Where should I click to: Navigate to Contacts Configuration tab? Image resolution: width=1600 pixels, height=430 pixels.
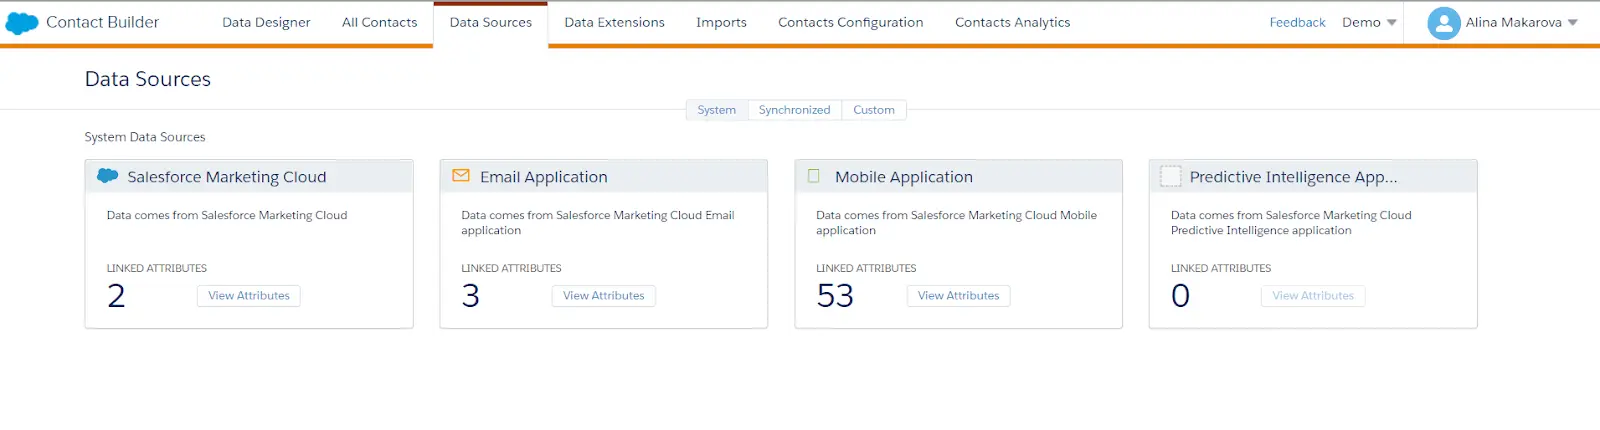[x=850, y=22]
